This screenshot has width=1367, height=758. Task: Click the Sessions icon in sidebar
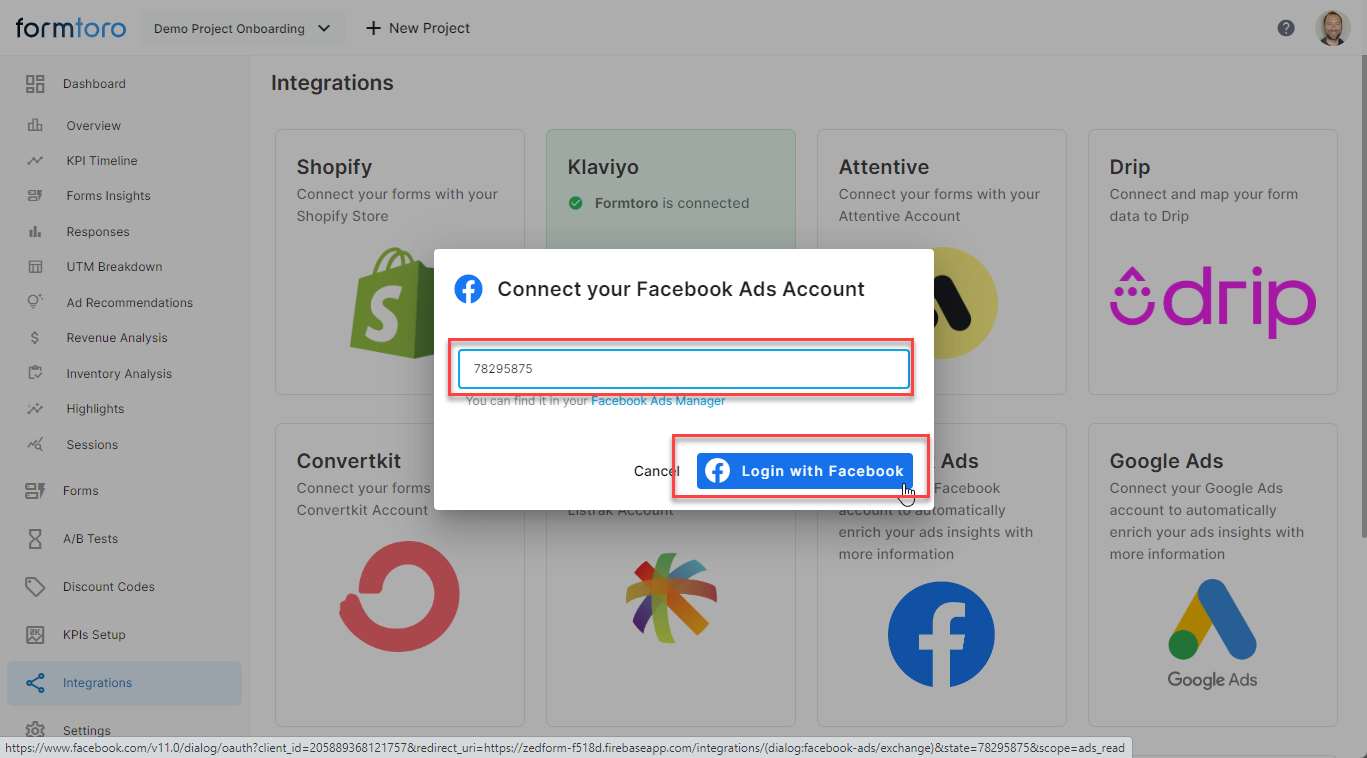tap(35, 444)
